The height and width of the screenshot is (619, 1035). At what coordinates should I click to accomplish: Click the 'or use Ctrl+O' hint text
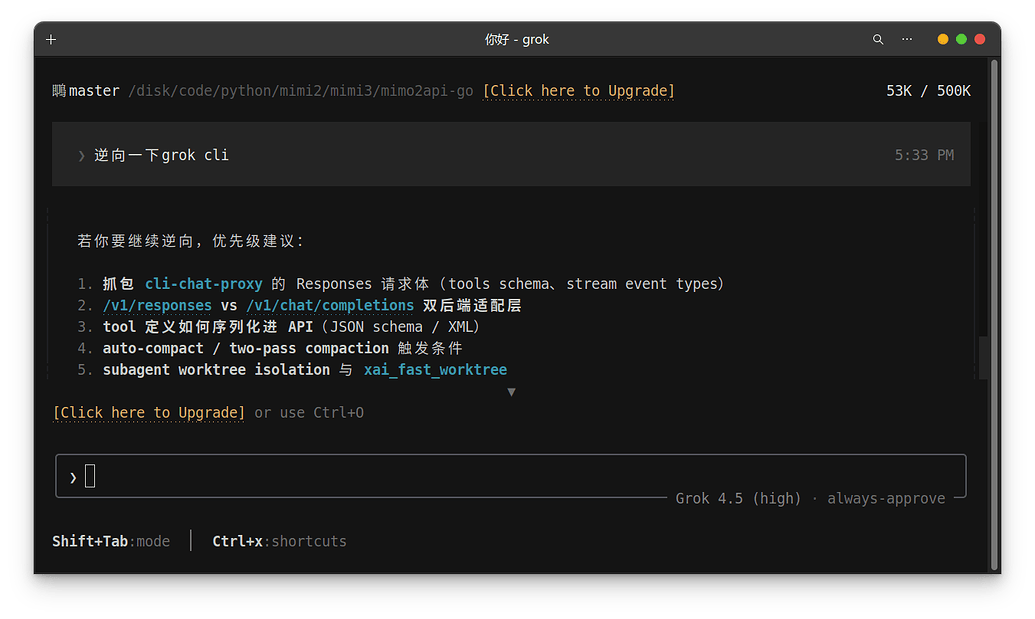coord(309,413)
